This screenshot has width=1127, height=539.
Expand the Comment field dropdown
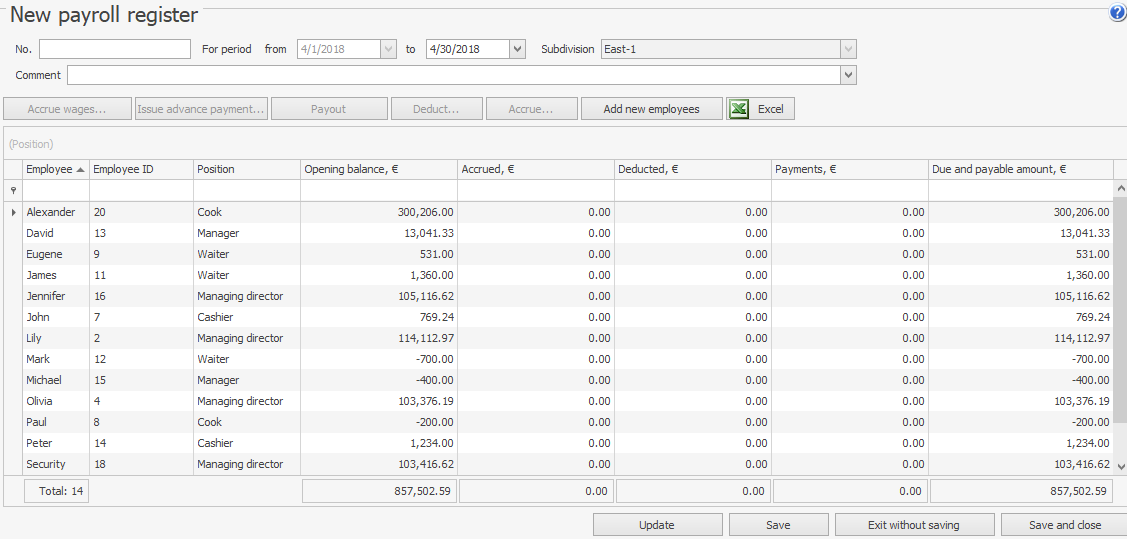pos(848,75)
